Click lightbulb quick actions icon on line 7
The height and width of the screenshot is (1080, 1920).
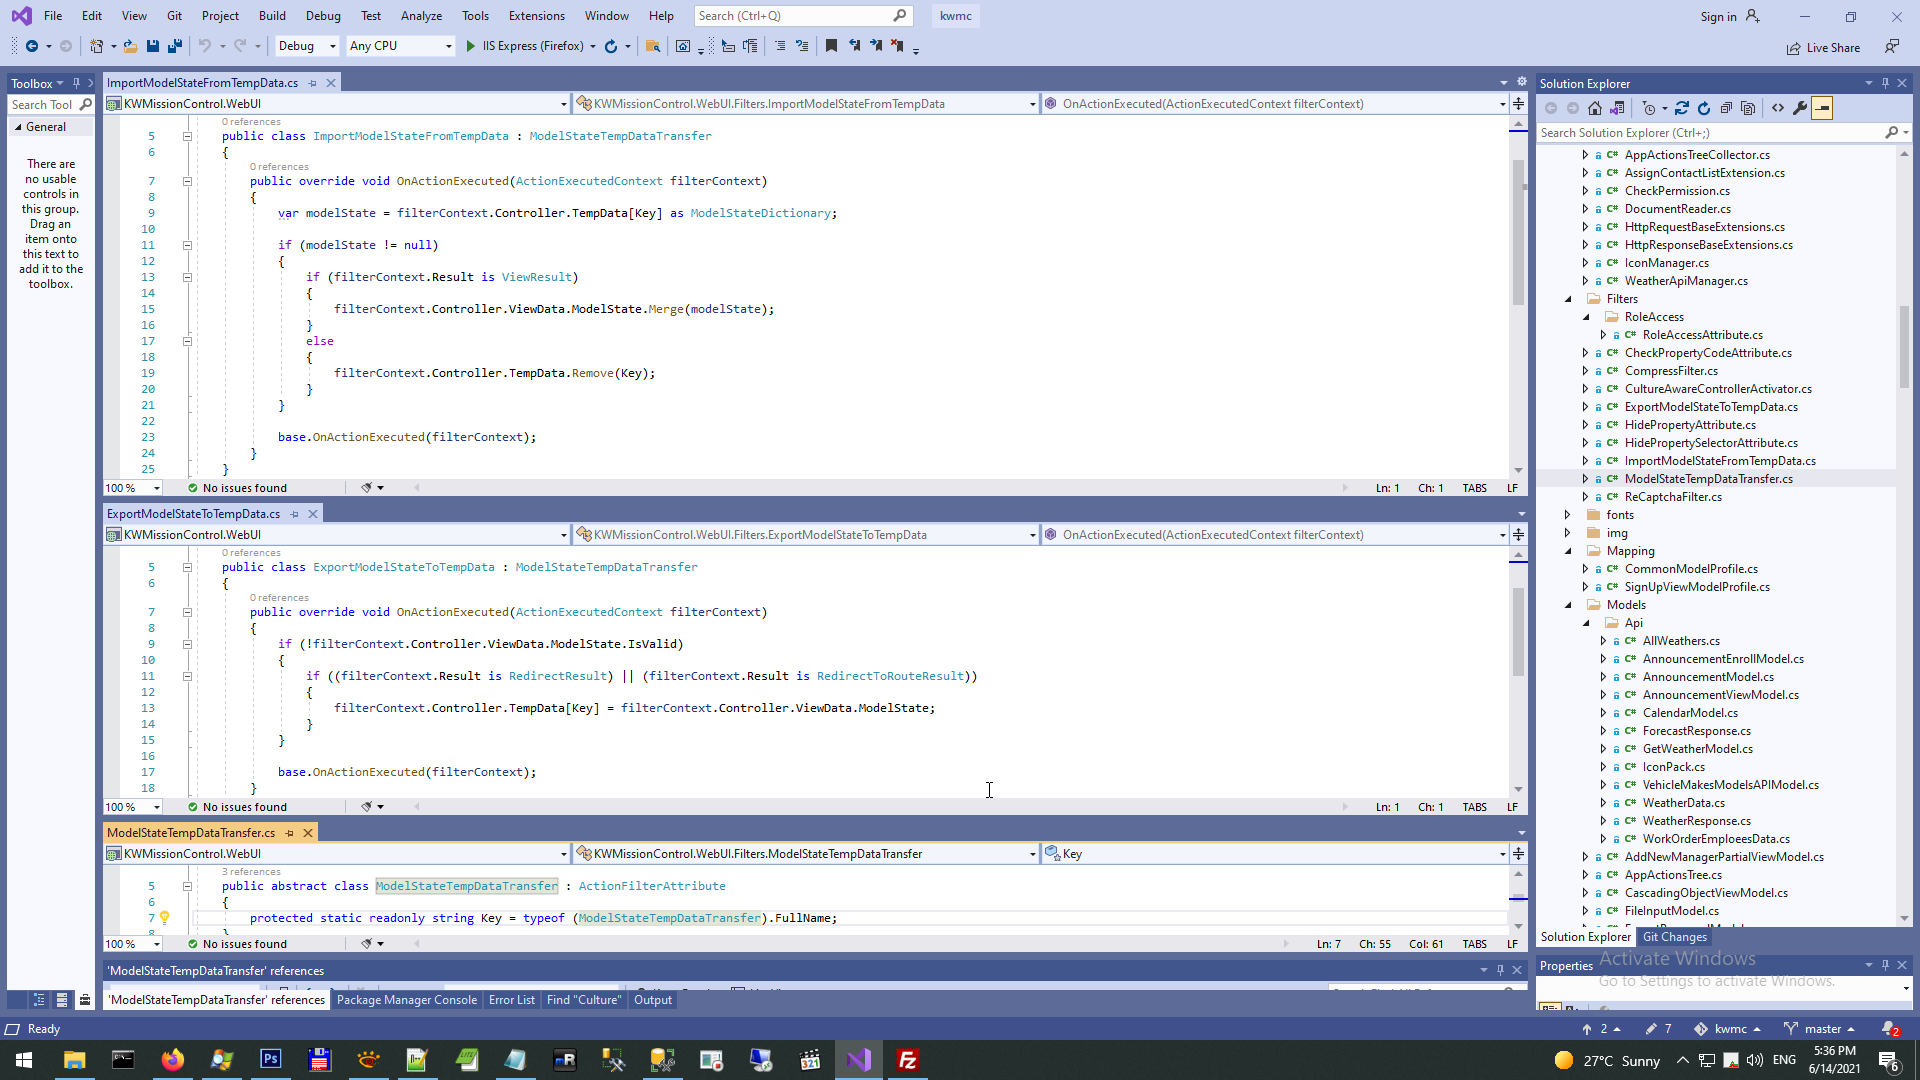click(164, 917)
